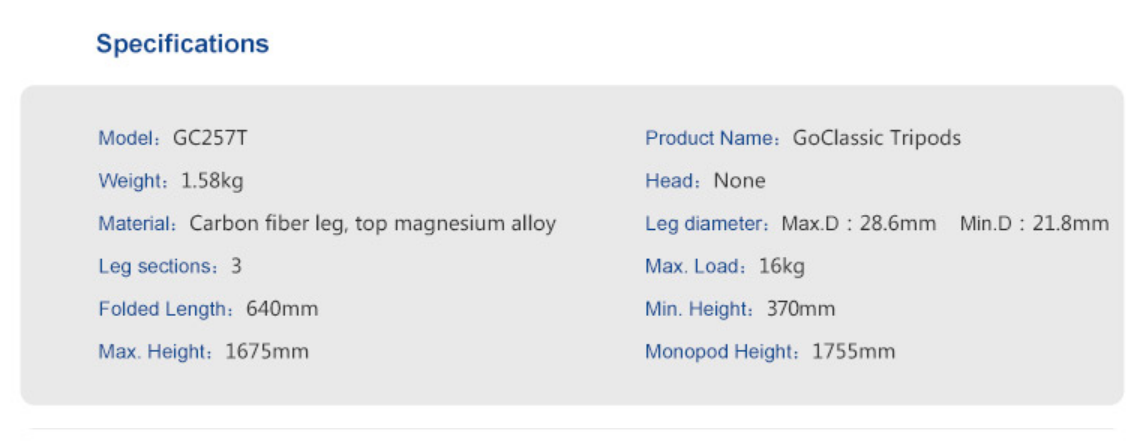This screenshot has width=1145, height=445.
Task: Select the 640mm folded length value
Action: (282, 309)
